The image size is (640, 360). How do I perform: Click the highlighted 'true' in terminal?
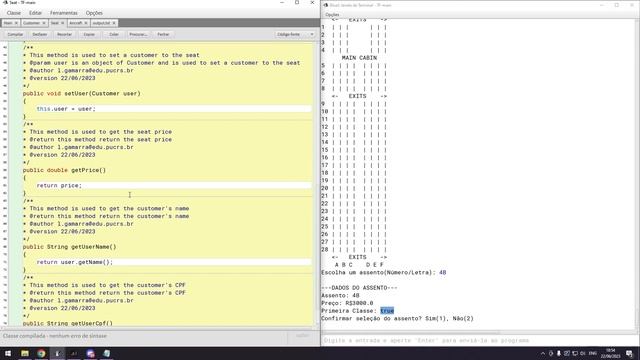point(387,311)
